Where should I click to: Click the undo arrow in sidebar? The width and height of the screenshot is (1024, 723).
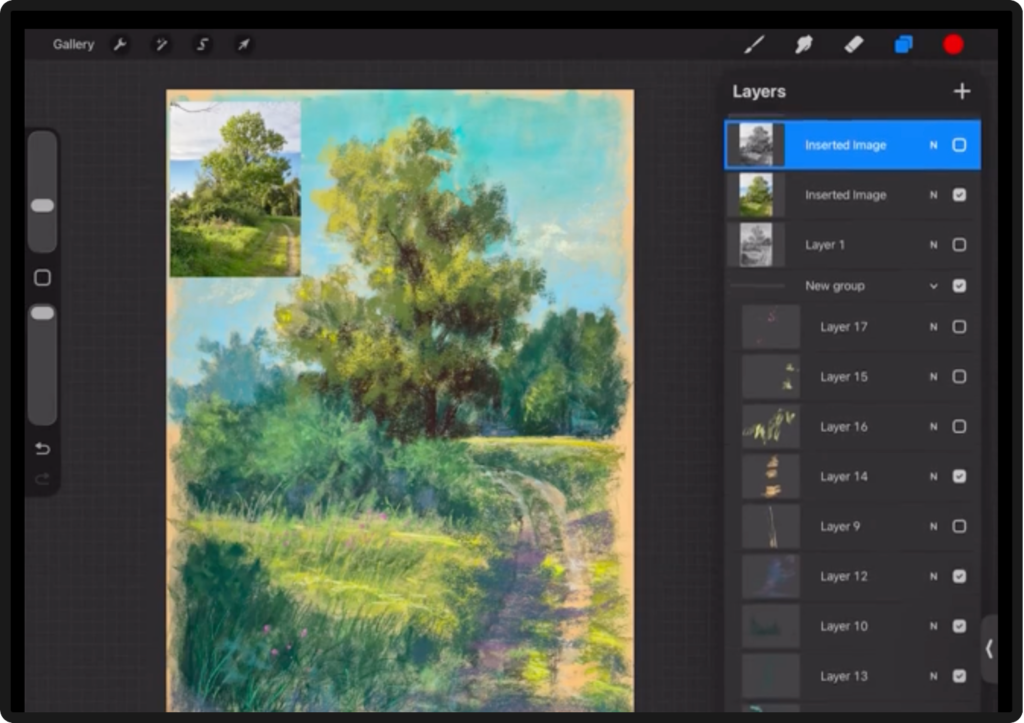42,448
